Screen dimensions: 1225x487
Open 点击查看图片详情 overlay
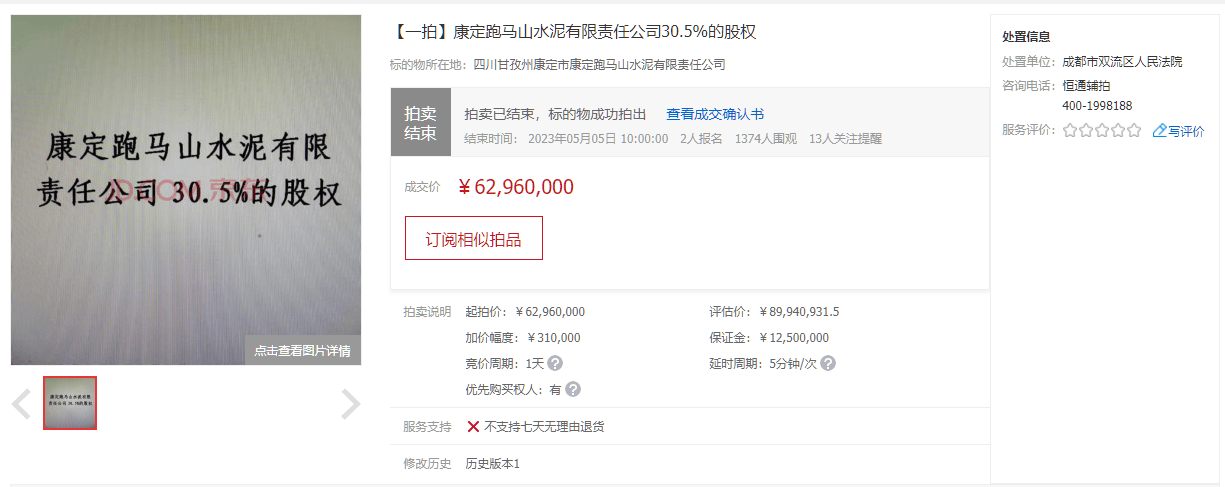(302, 351)
